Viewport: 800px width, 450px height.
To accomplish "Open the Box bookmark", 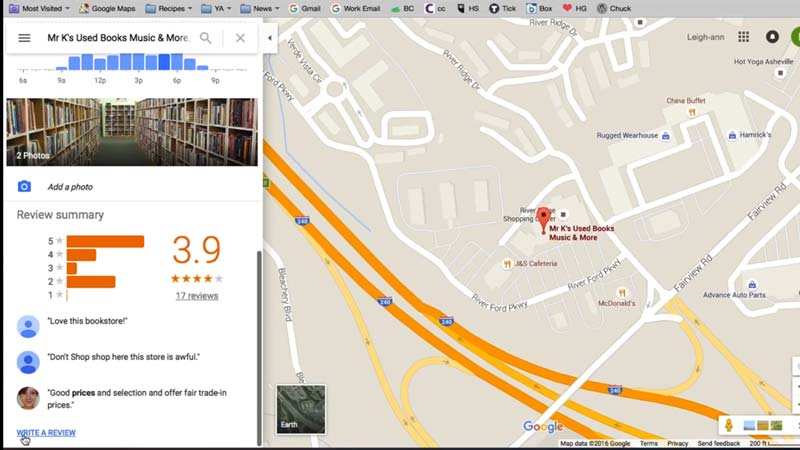I will [539, 8].
